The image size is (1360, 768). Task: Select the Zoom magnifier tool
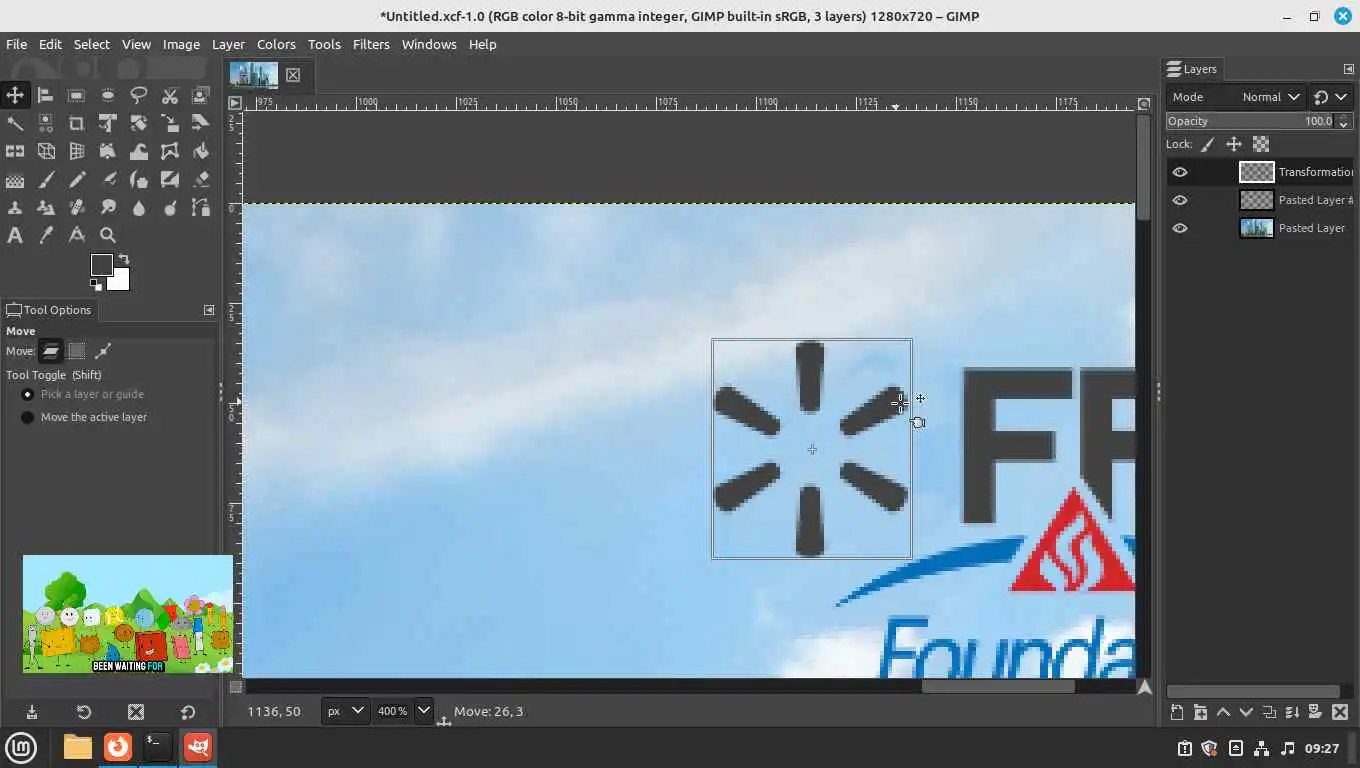(x=107, y=236)
